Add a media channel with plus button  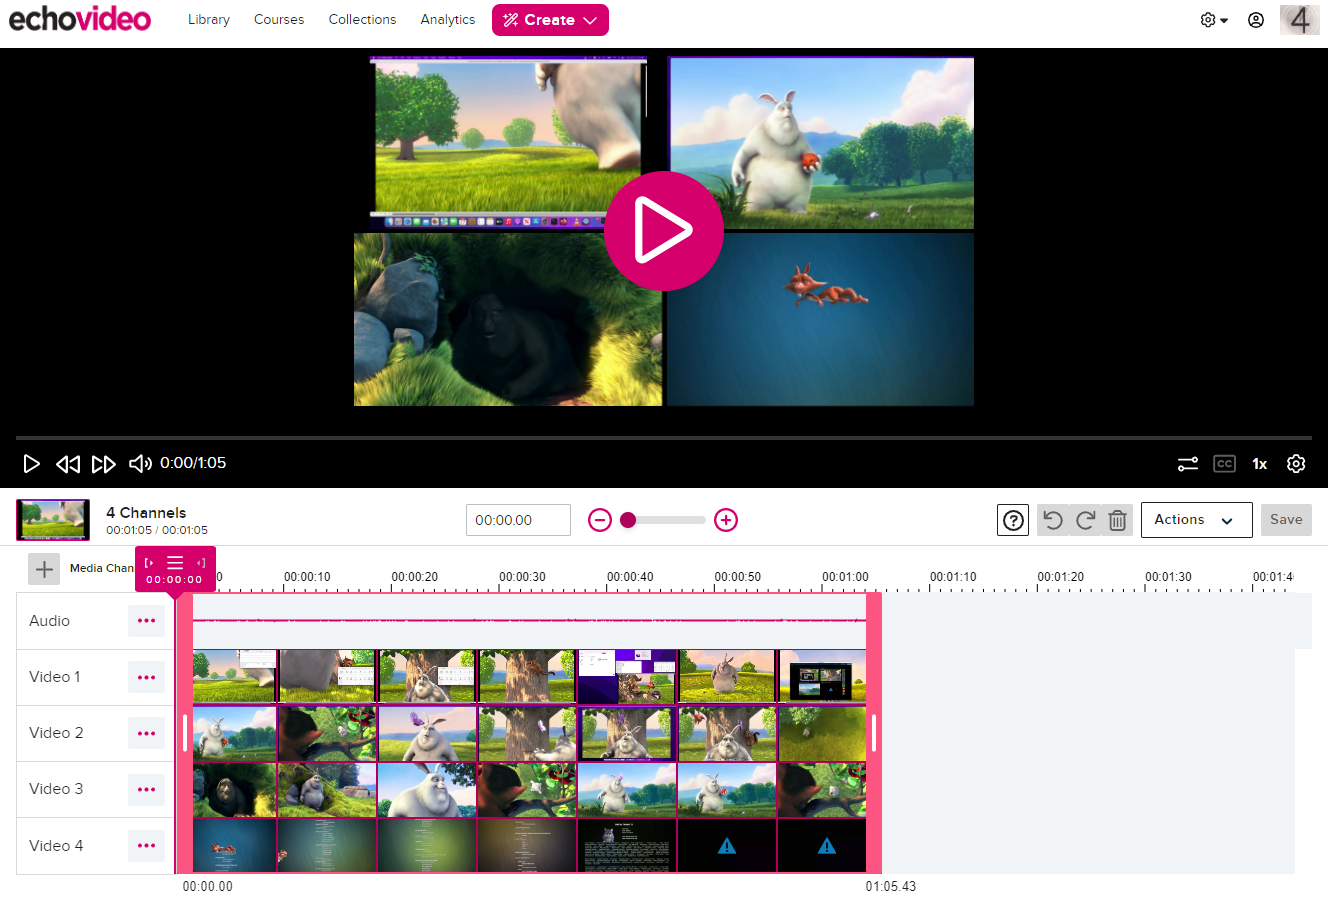[44, 569]
